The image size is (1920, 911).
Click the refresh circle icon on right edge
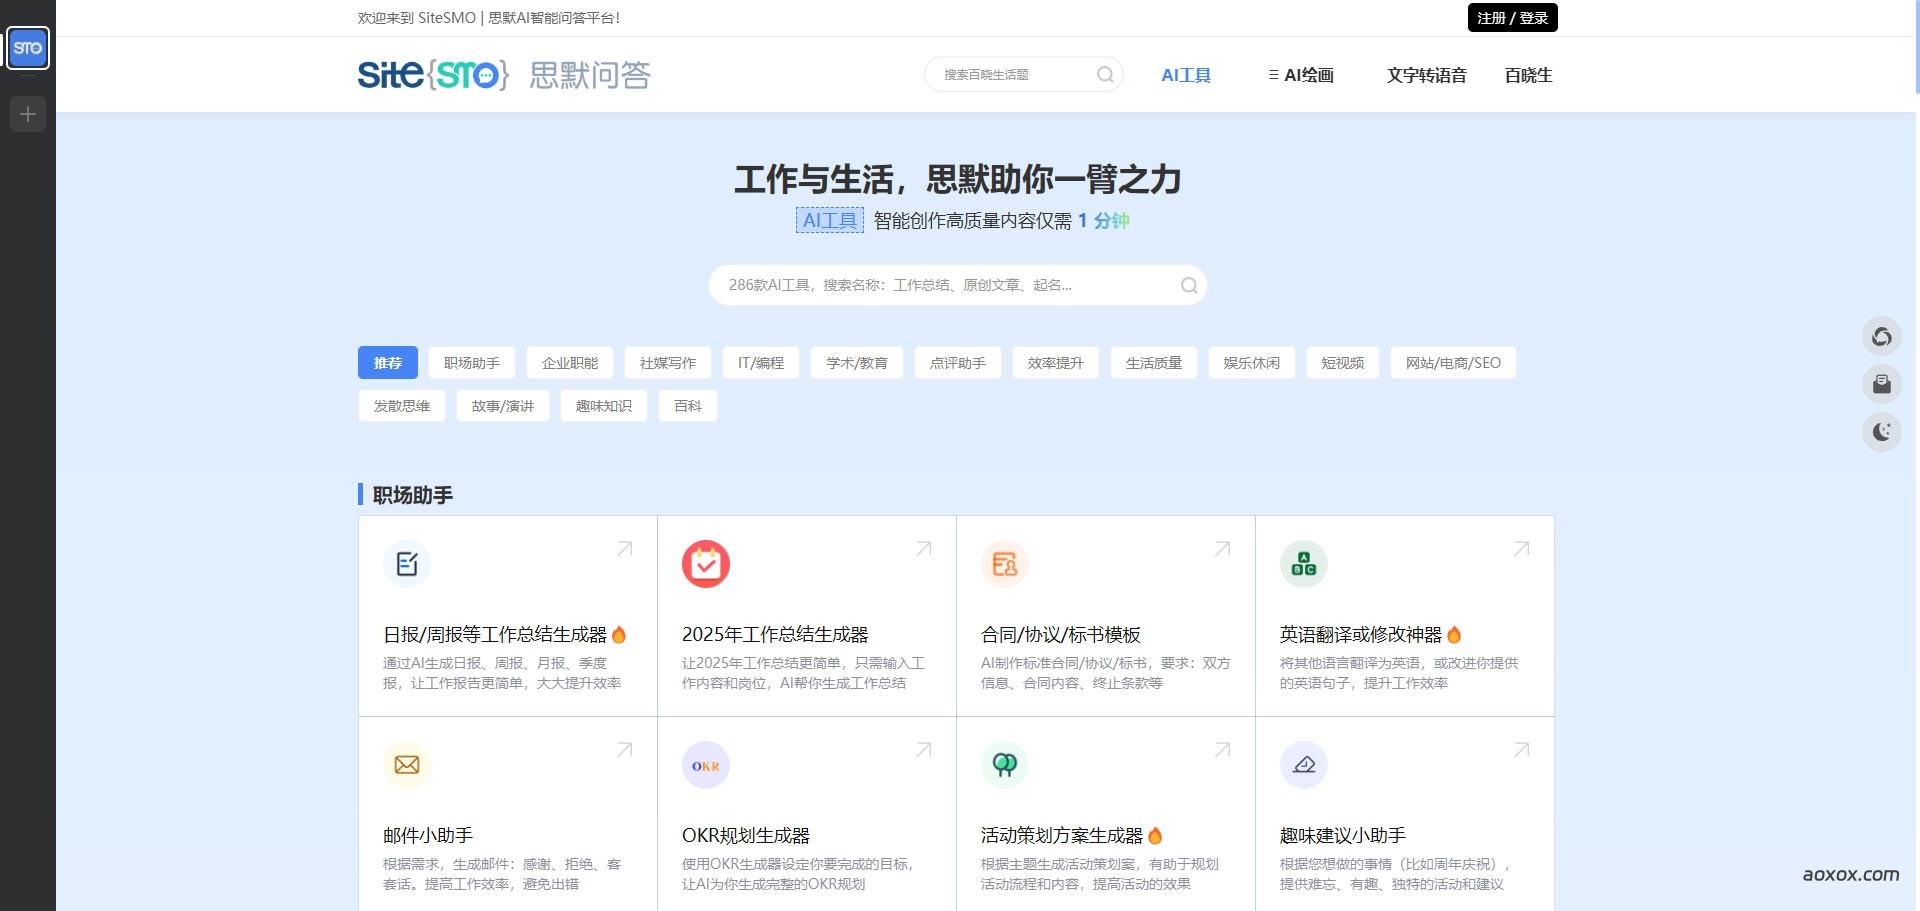click(x=1883, y=336)
